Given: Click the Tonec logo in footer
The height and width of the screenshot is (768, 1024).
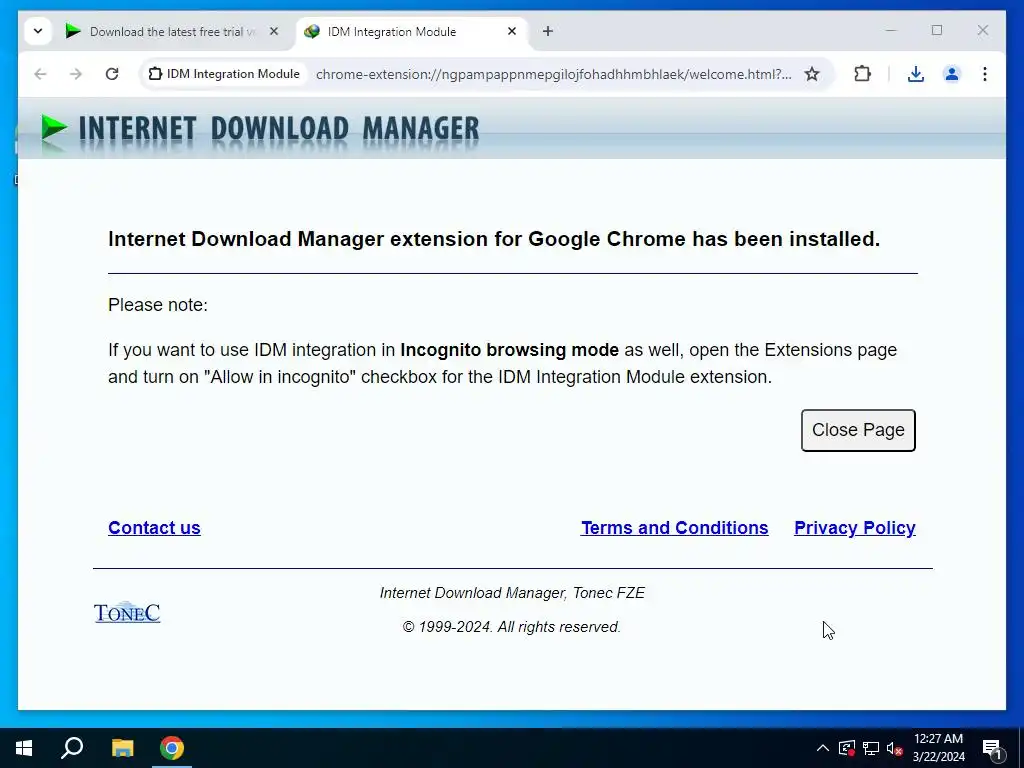Looking at the screenshot, I should [127, 612].
